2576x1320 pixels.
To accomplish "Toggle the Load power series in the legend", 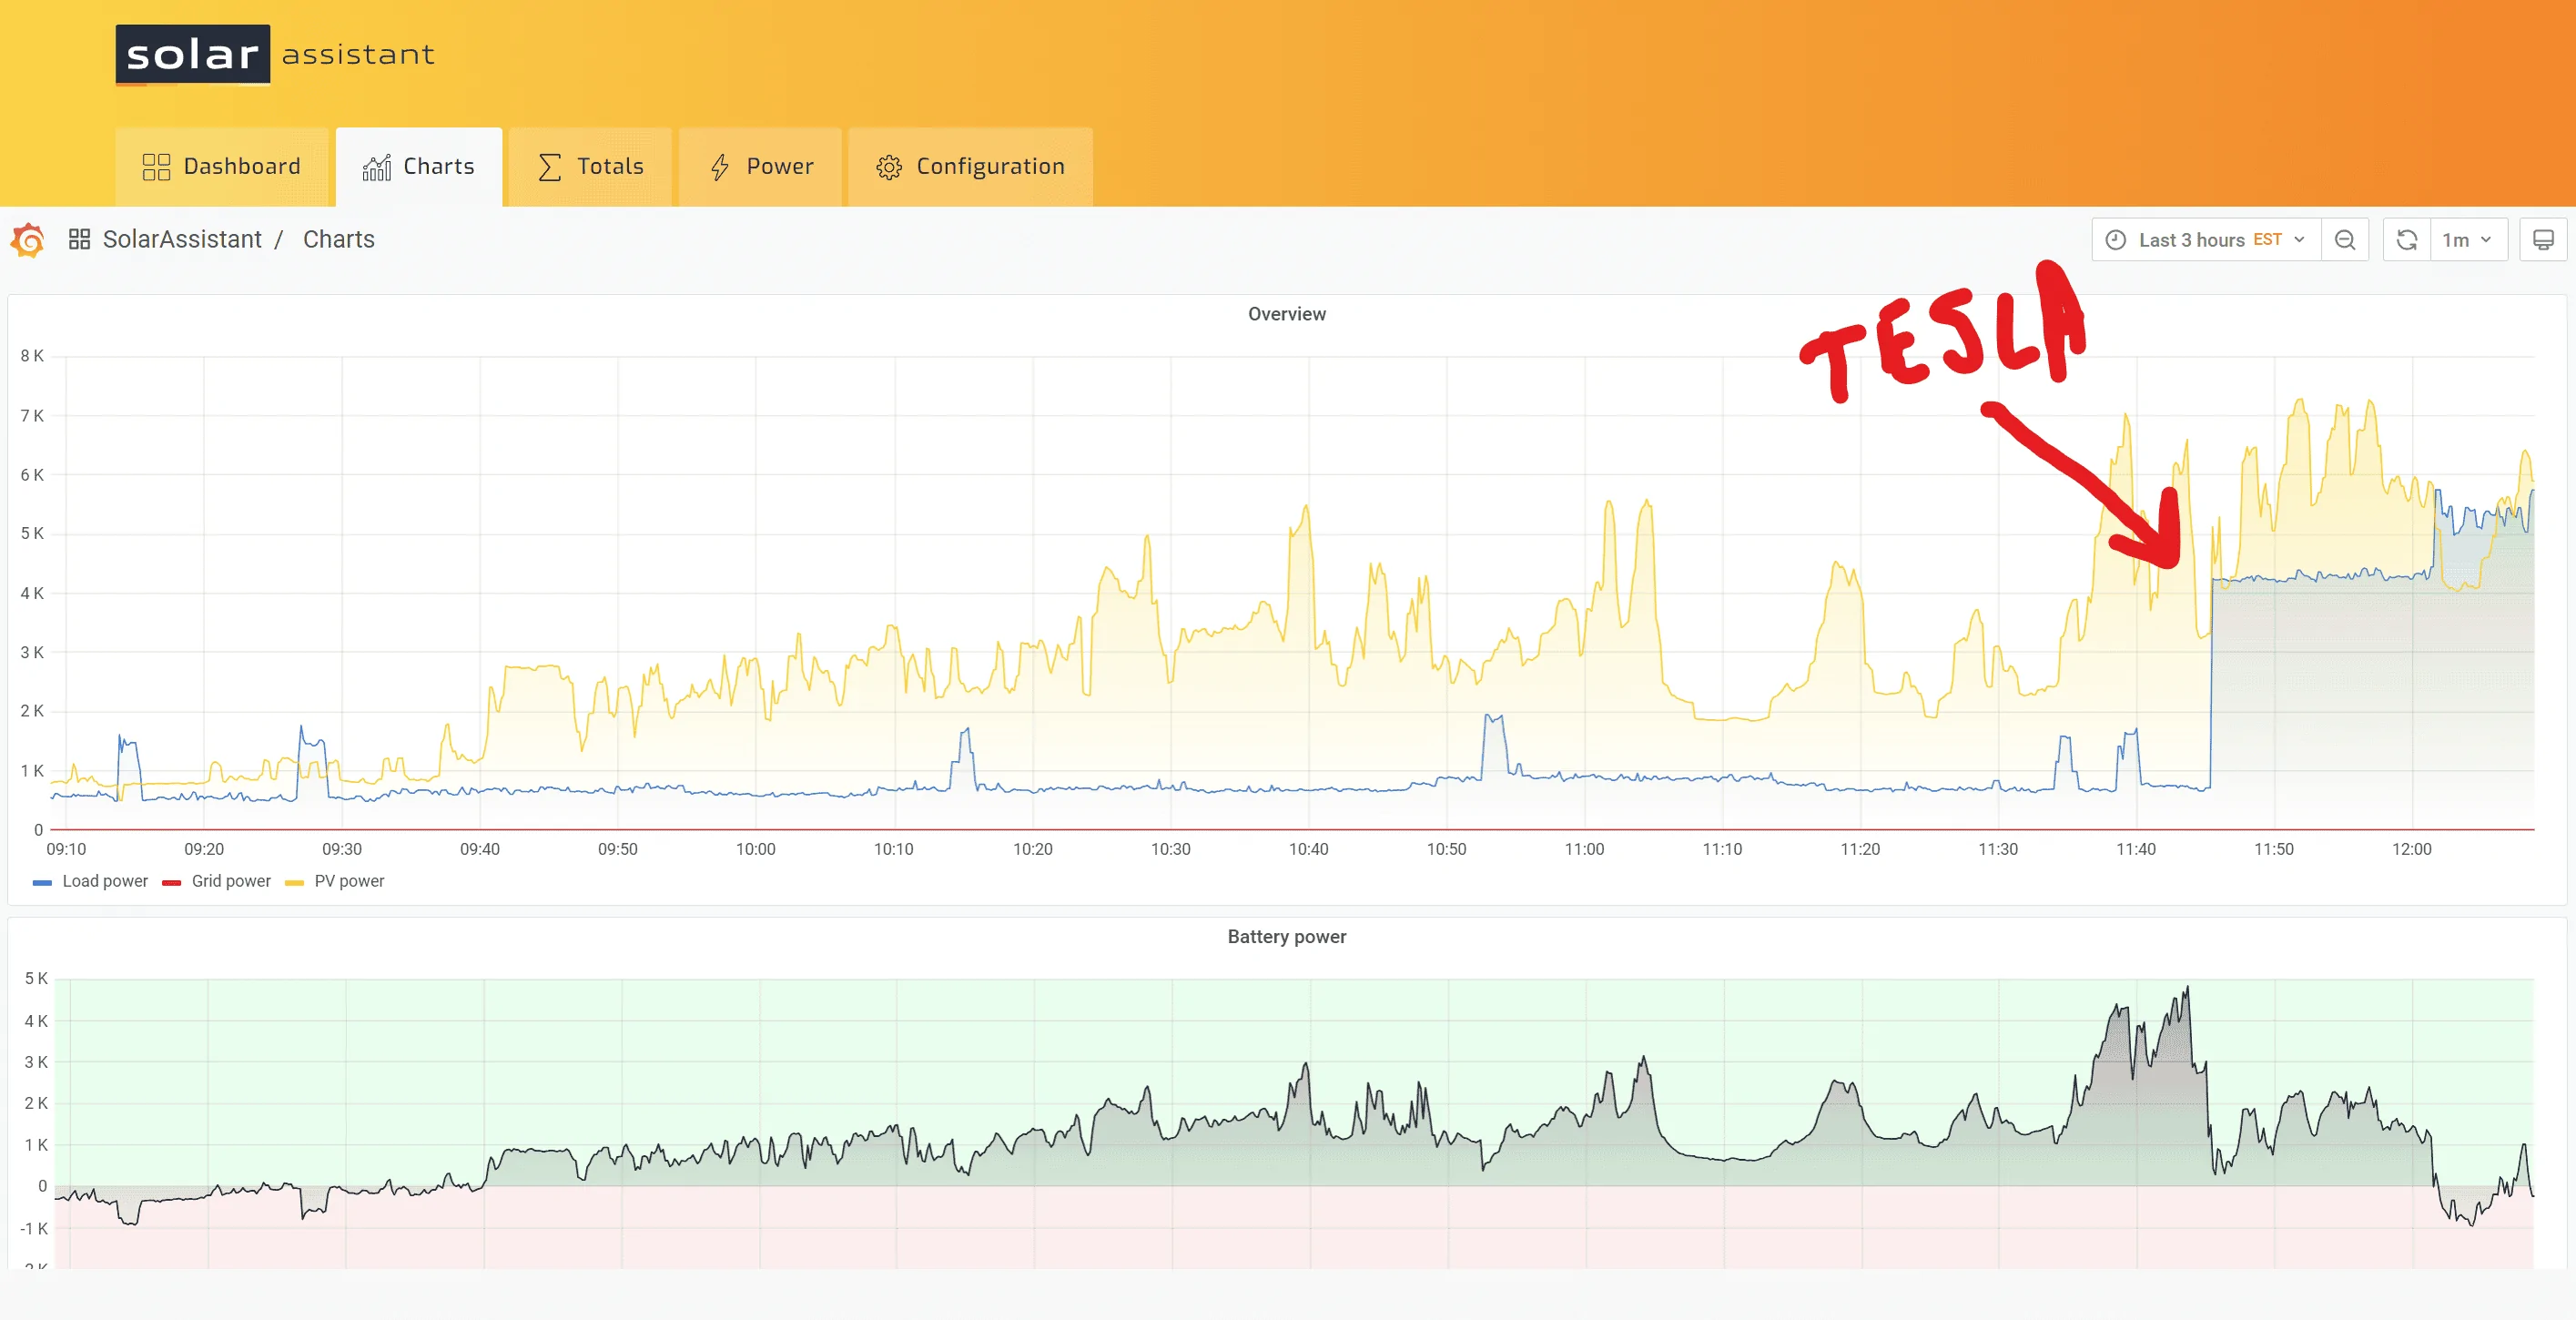I will tap(104, 881).
